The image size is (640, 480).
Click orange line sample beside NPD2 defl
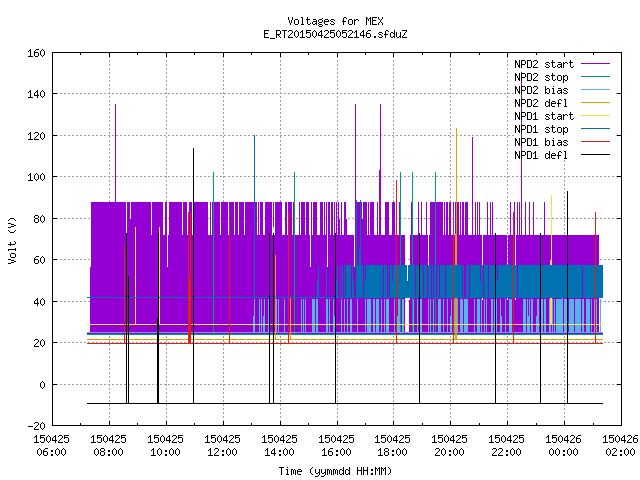[596, 103]
